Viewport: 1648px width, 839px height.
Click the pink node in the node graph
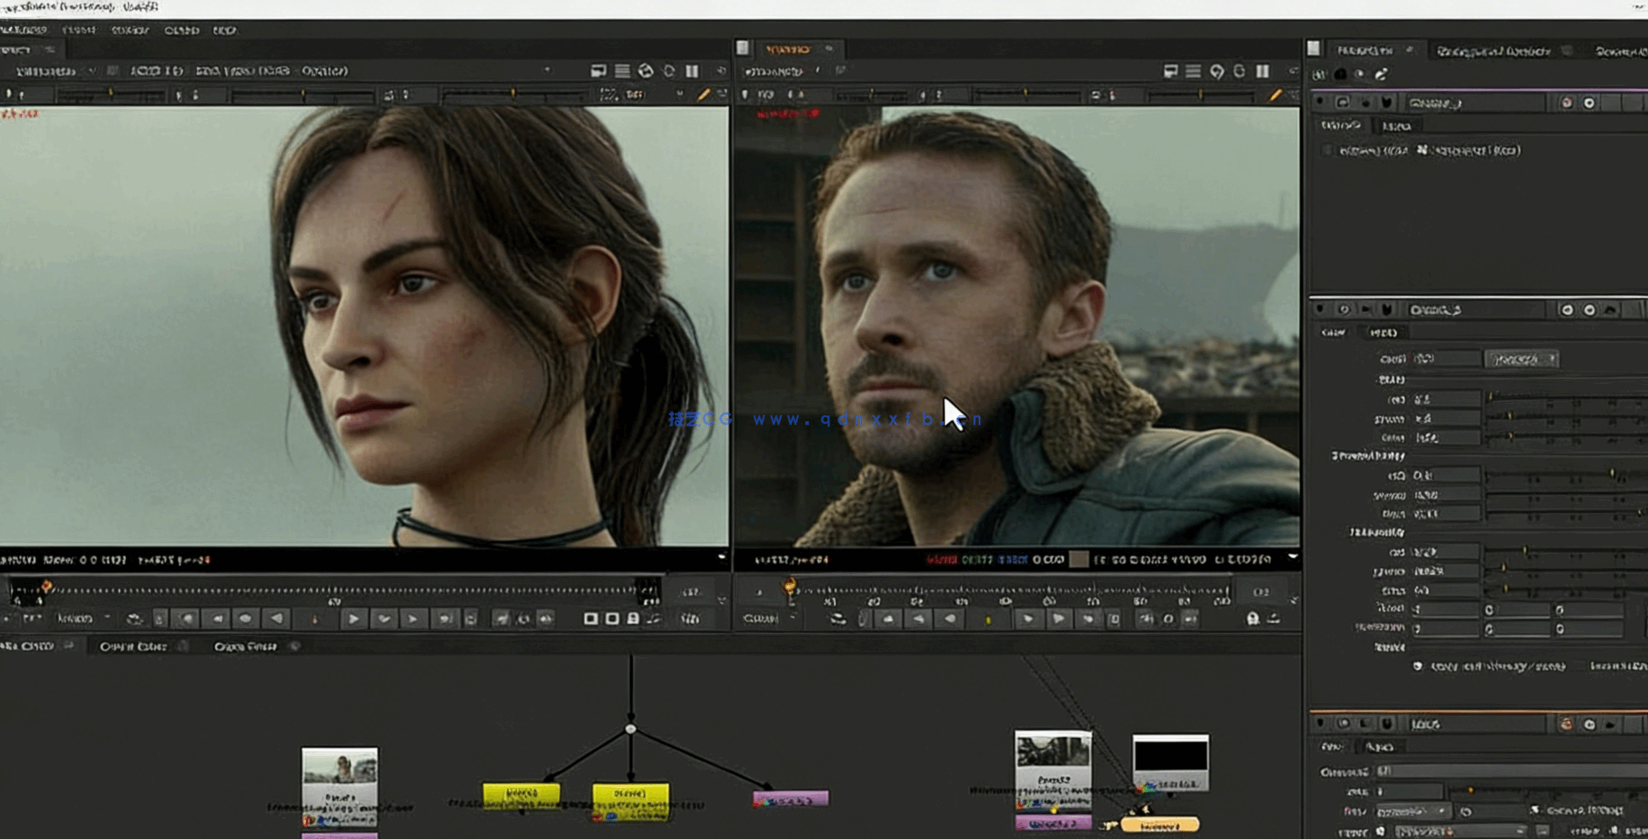790,799
